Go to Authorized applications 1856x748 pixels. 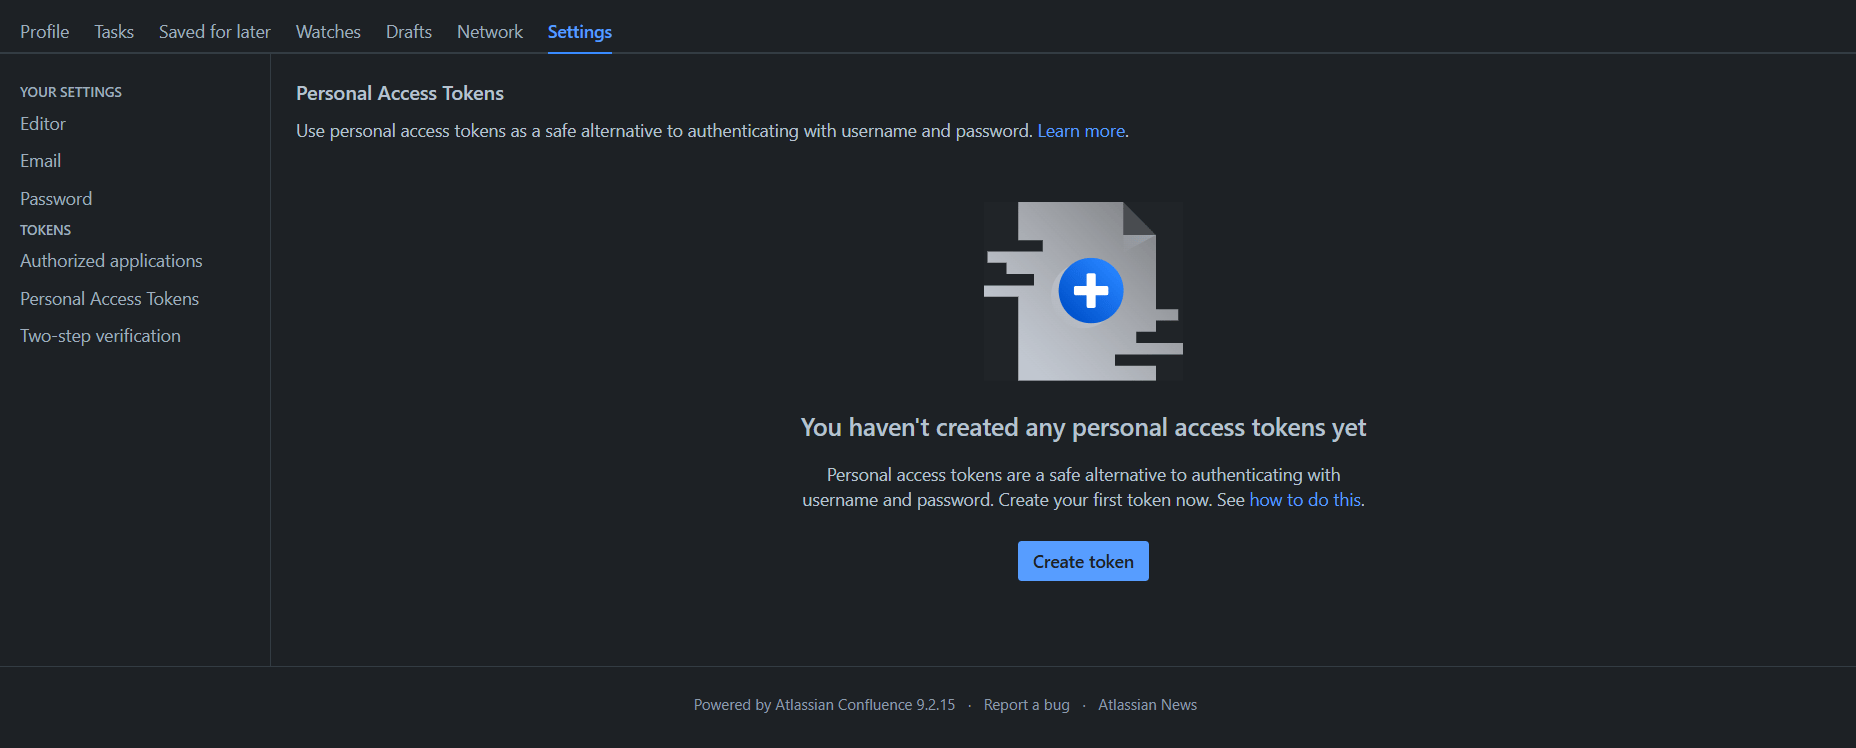(111, 261)
